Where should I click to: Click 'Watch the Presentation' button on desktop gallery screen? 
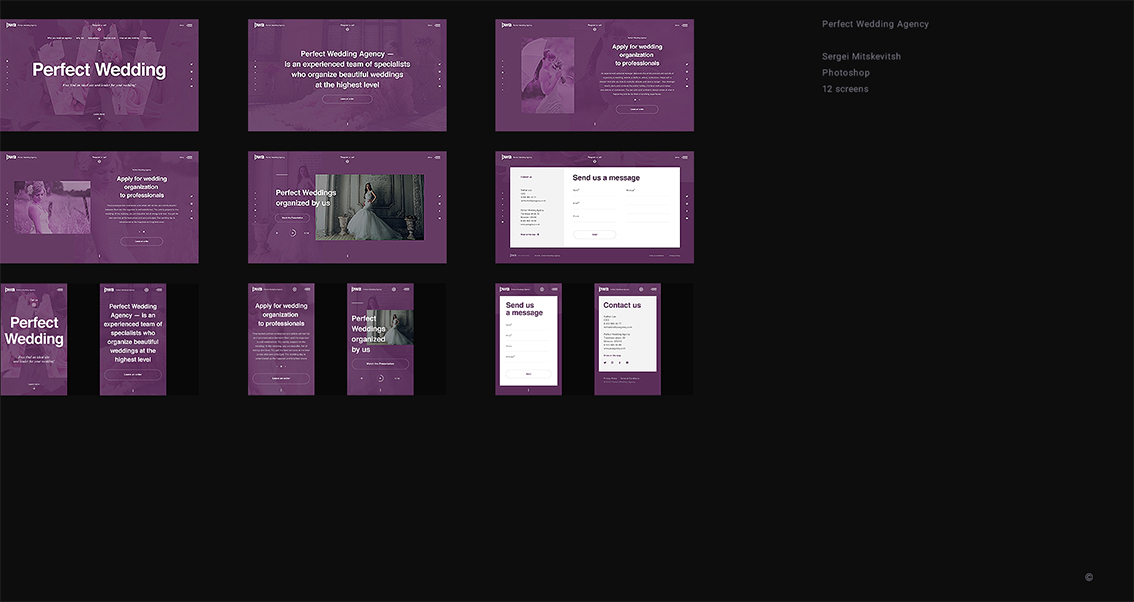point(292,218)
